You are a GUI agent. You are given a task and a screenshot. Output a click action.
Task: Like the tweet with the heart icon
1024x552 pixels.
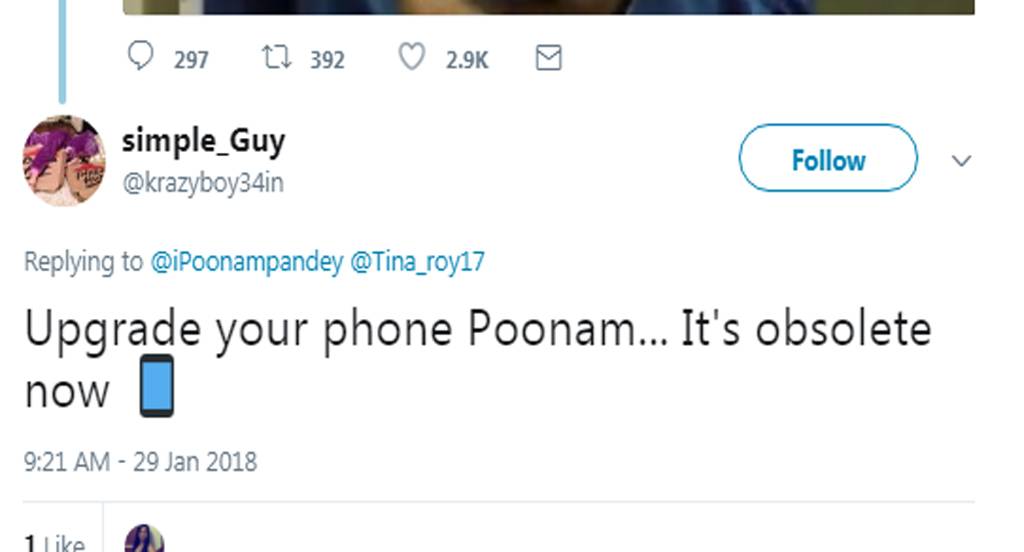coord(412,57)
